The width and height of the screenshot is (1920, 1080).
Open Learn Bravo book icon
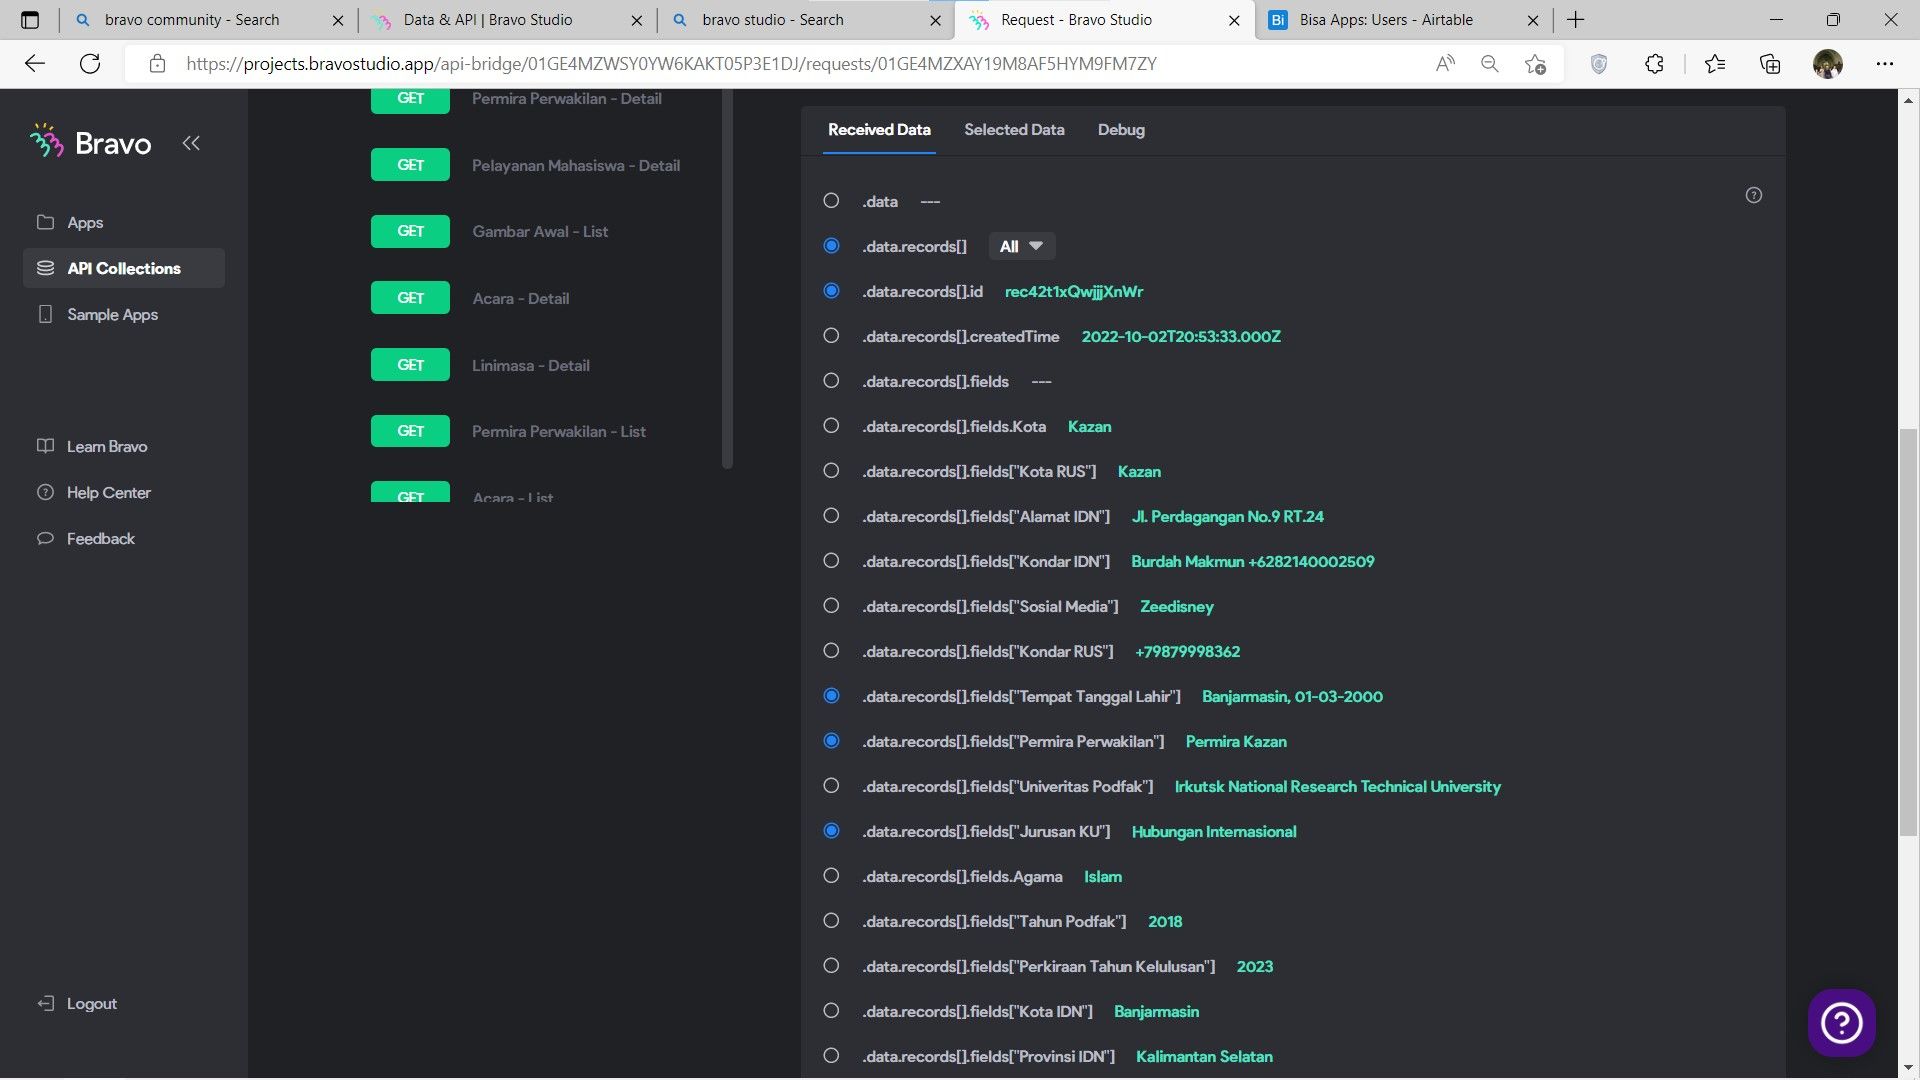point(45,446)
